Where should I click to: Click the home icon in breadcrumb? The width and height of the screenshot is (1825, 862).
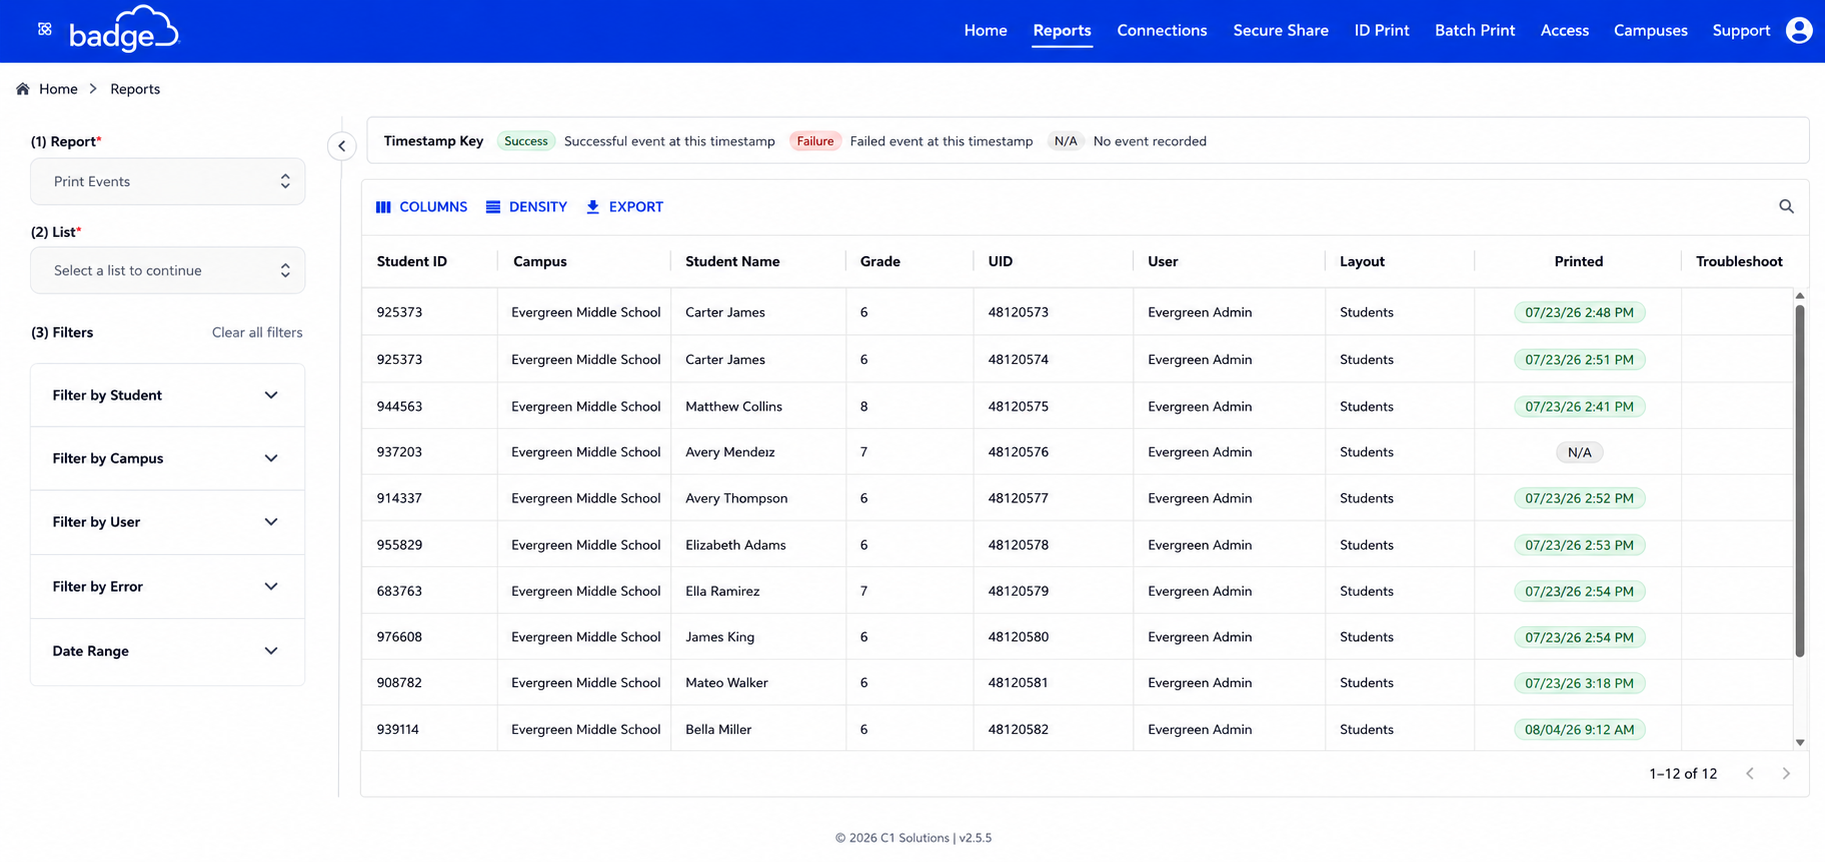point(23,89)
